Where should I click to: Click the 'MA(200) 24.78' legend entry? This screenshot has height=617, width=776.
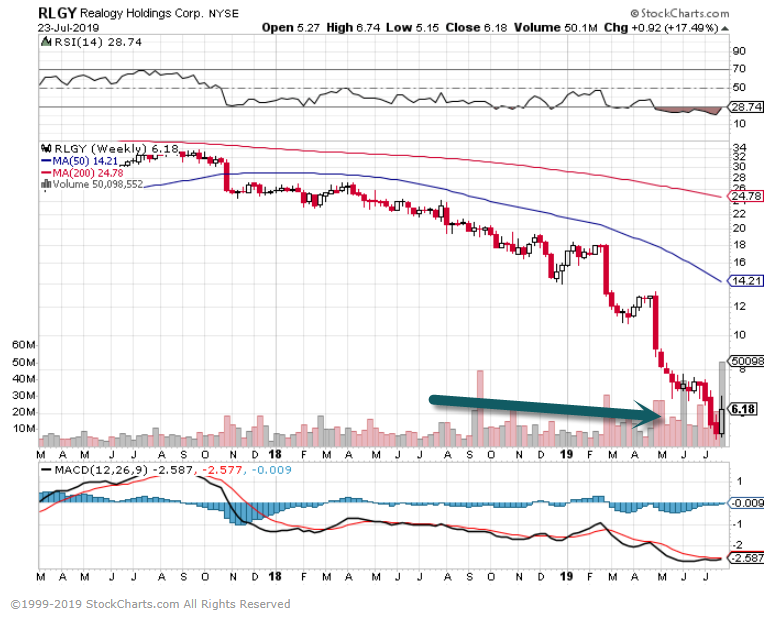[x=82, y=173]
